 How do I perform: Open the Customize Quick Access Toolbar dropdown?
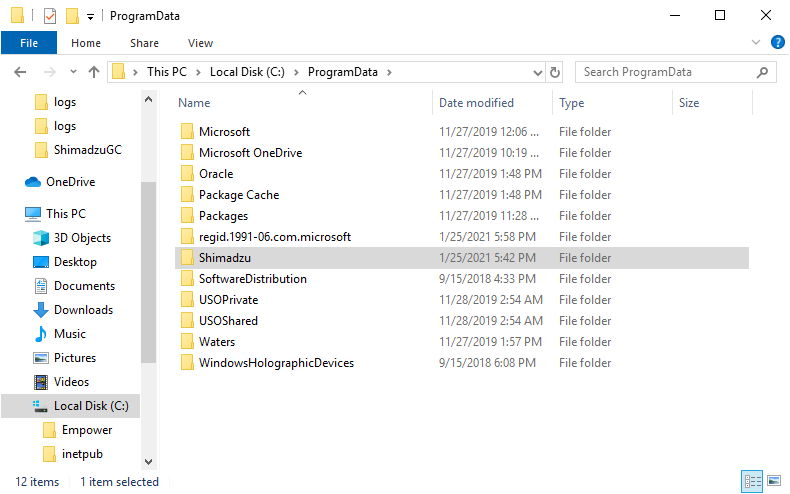pyautogui.click(x=90, y=17)
